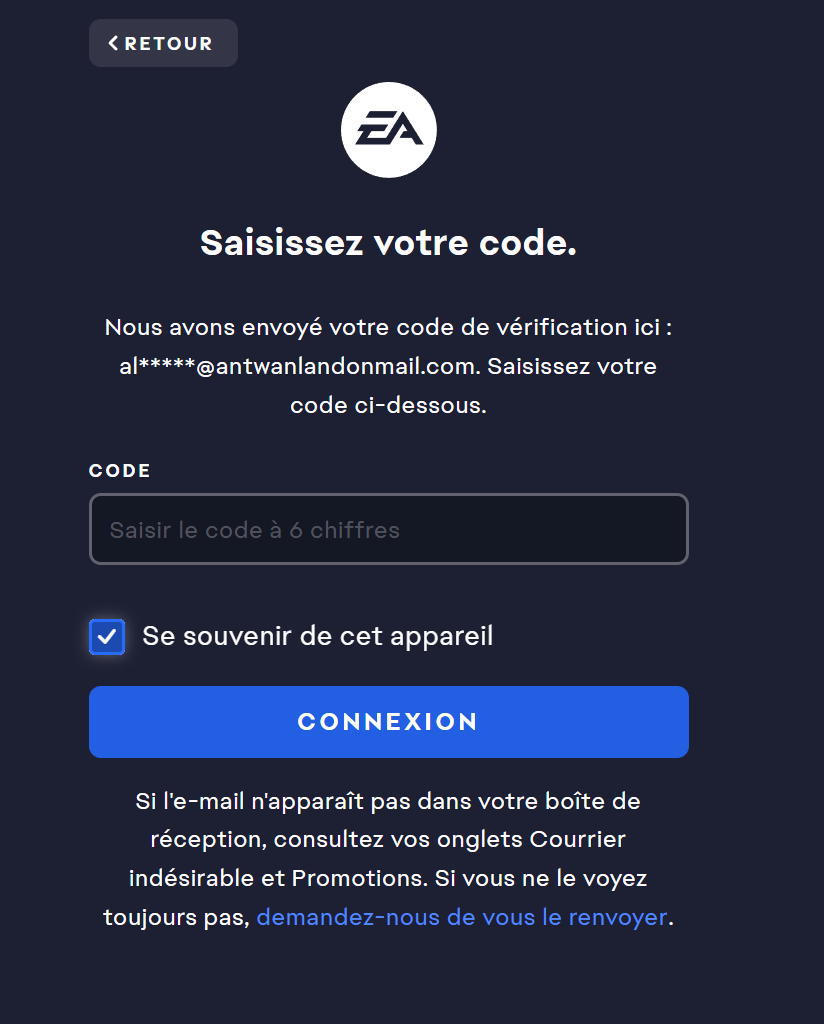This screenshot has height=1024, width=824.
Task: Untick the remember this device checkbox
Action: tap(107, 636)
